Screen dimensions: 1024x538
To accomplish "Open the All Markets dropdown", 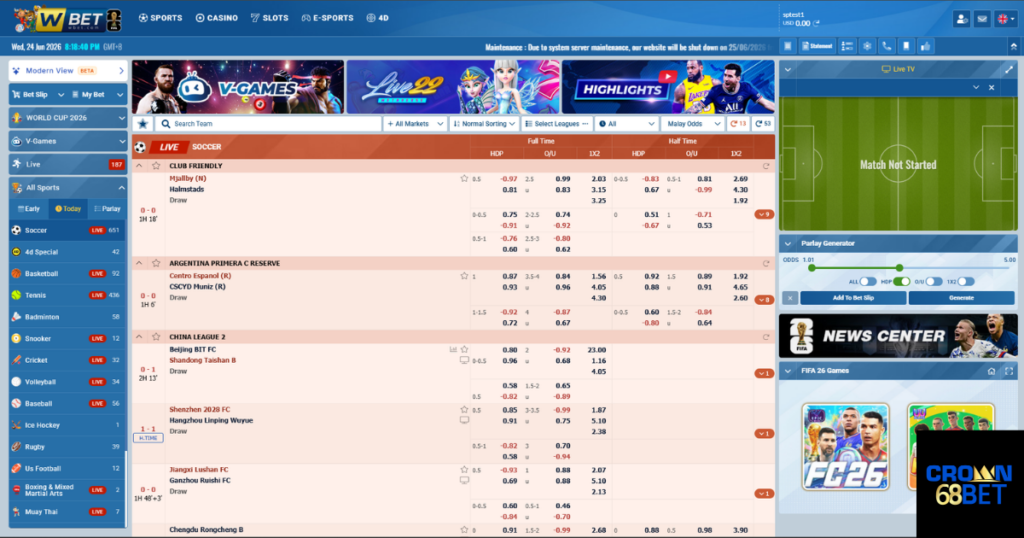I will [x=415, y=123].
